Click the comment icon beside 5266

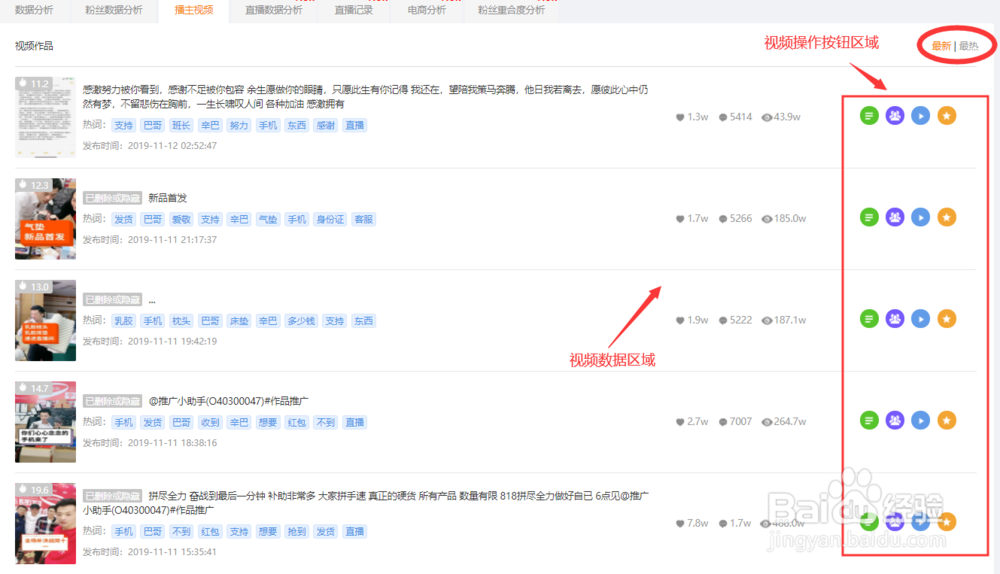[723, 219]
